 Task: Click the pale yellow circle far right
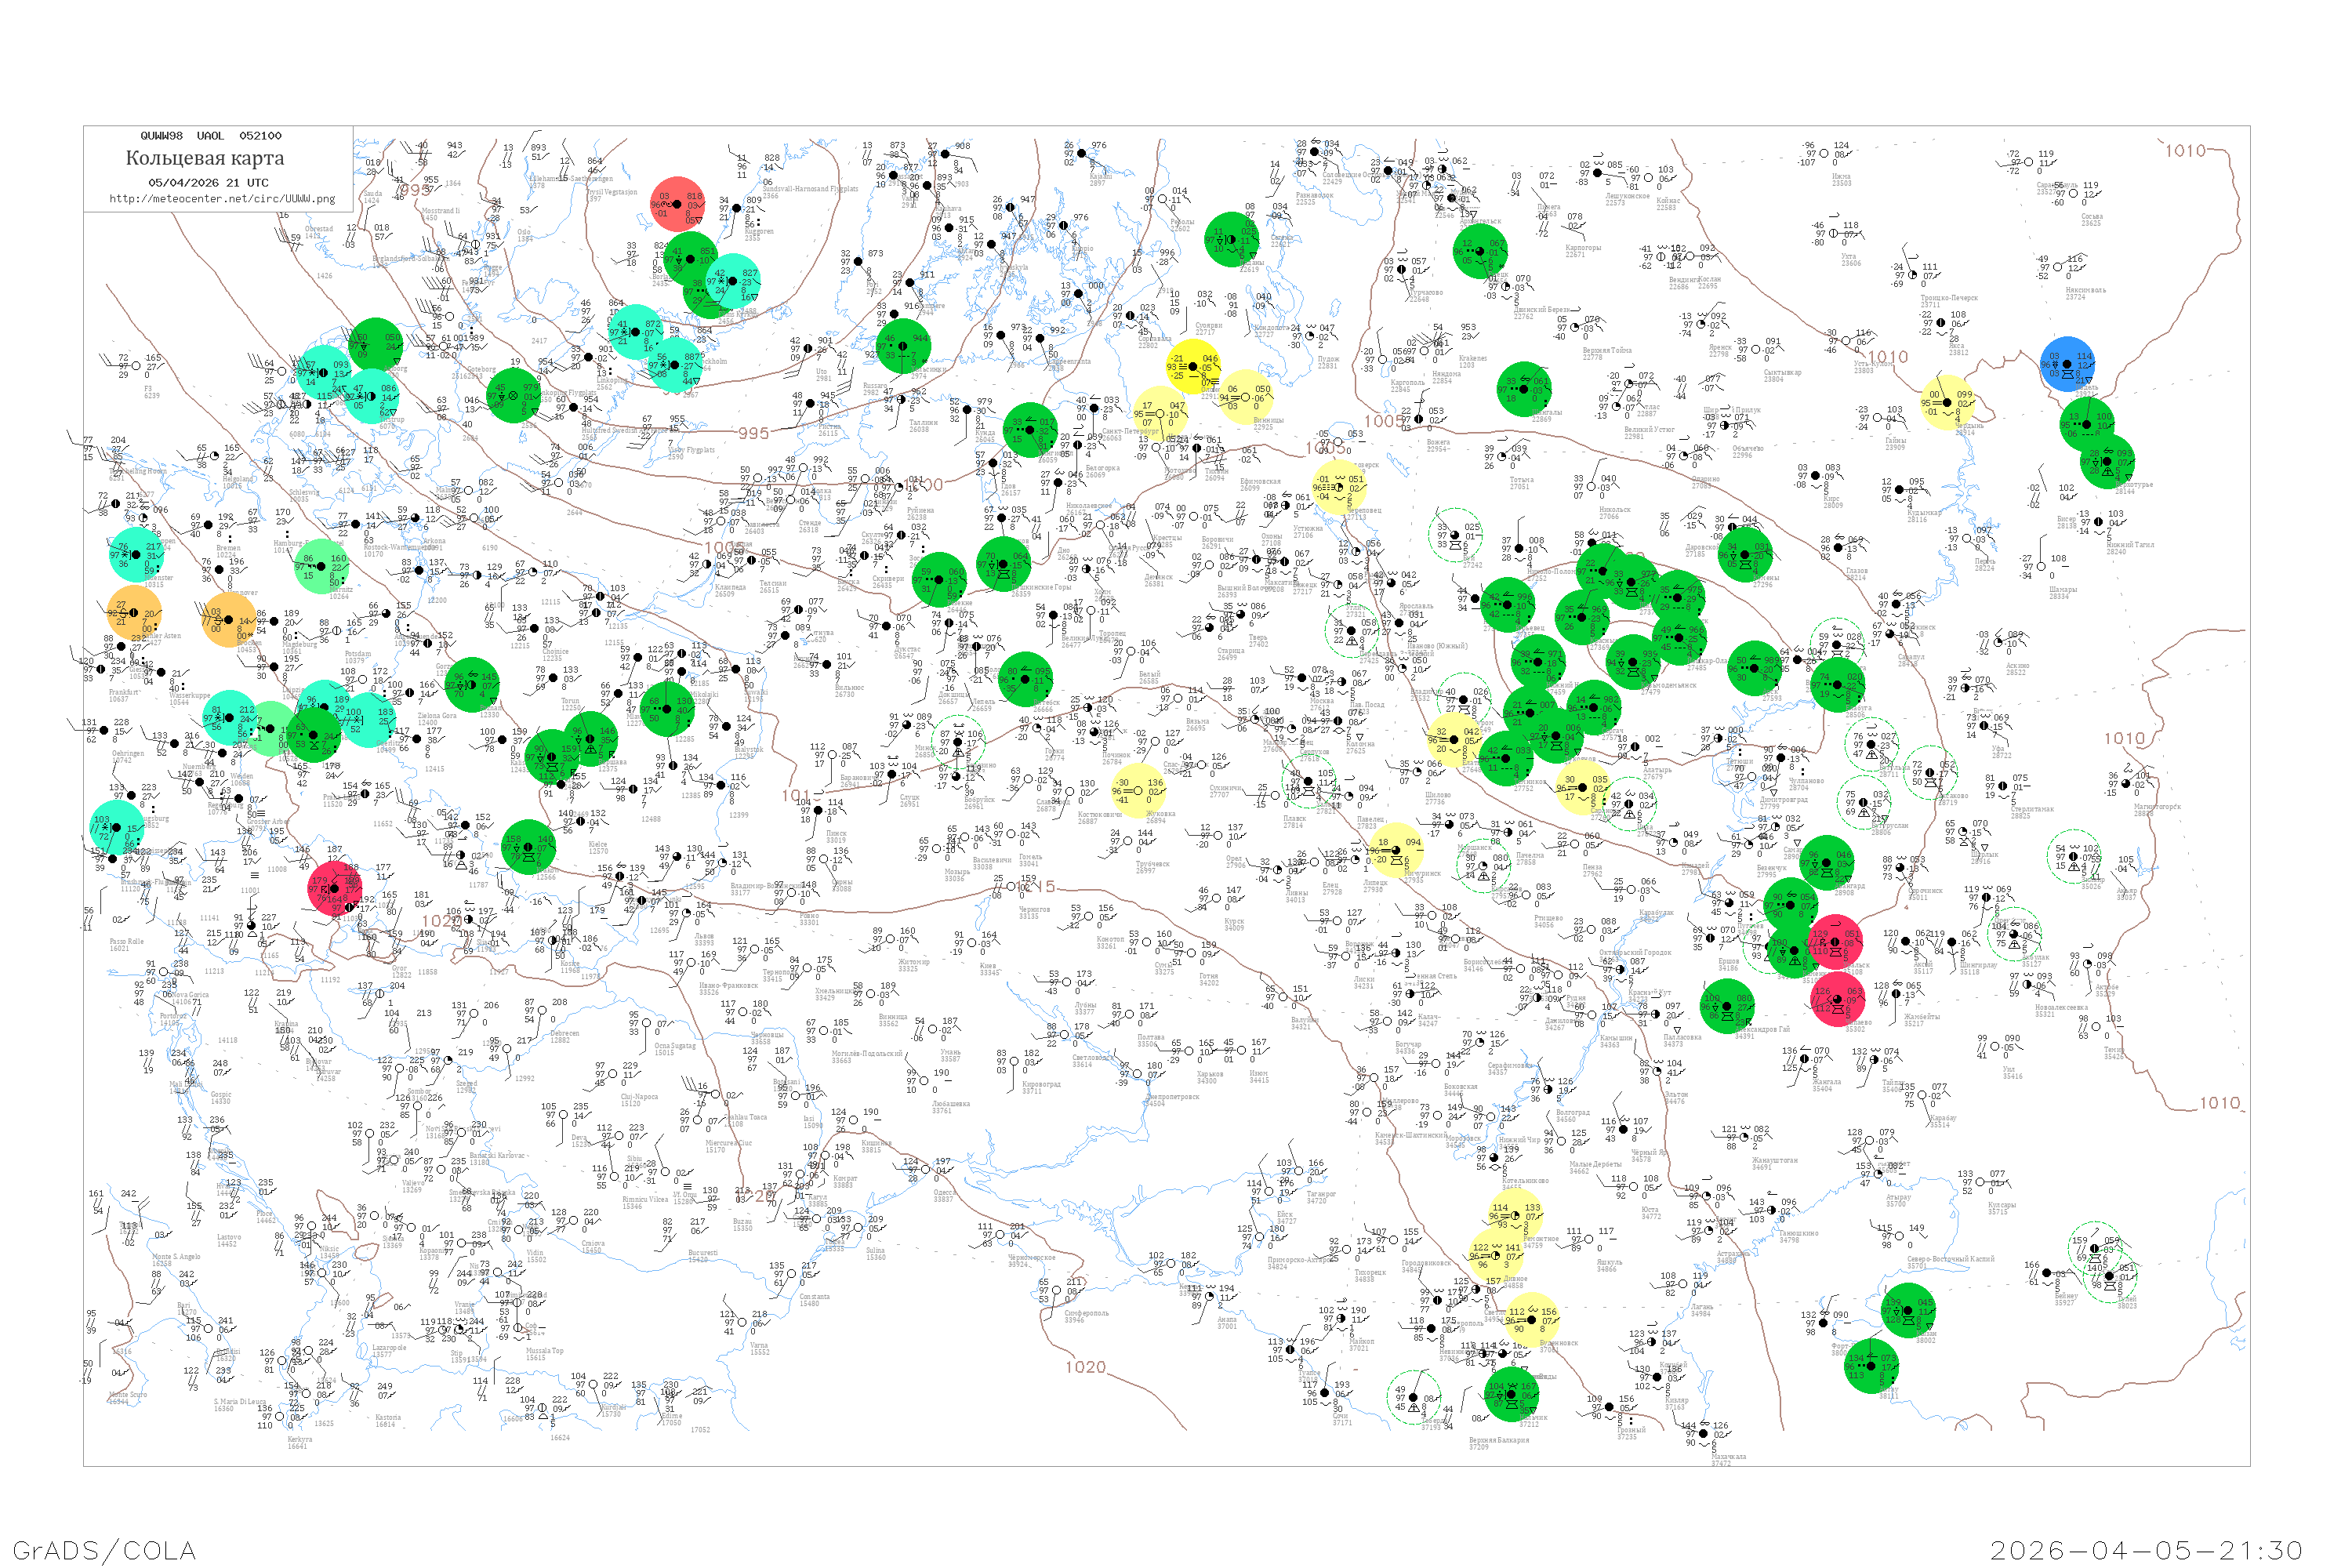tap(1948, 402)
